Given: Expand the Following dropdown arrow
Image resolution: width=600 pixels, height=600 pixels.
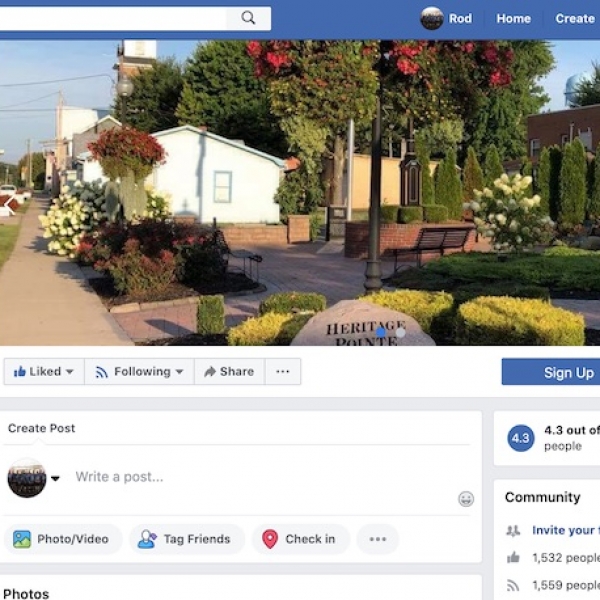Looking at the screenshot, I should pos(179,372).
